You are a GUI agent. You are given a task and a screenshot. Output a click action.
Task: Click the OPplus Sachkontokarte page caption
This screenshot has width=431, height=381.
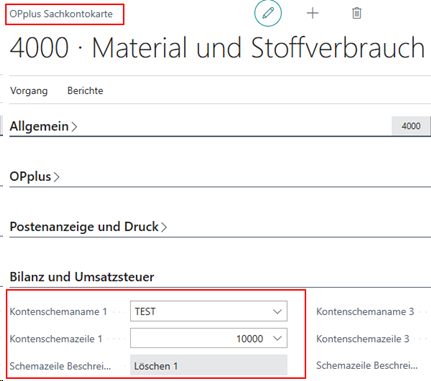[61, 14]
